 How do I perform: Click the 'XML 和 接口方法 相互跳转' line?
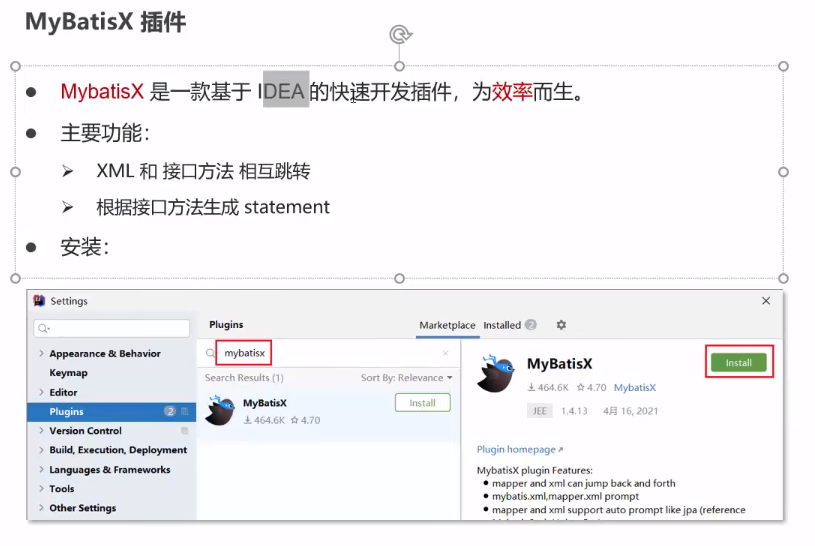click(x=203, y=171)
